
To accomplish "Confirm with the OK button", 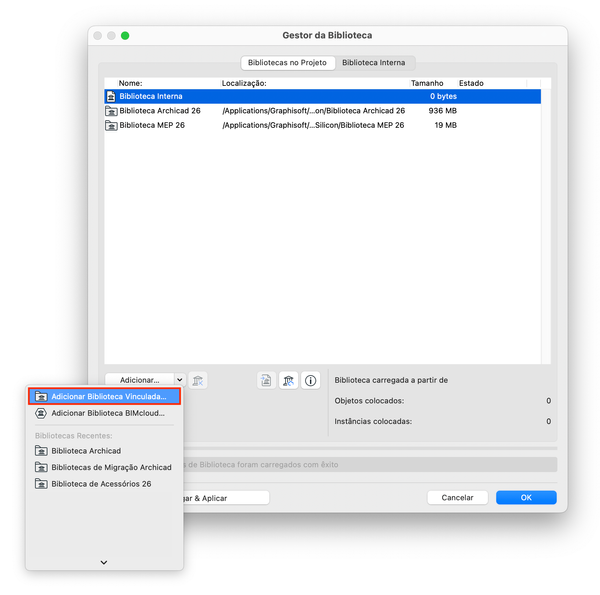I will [526, 497].
